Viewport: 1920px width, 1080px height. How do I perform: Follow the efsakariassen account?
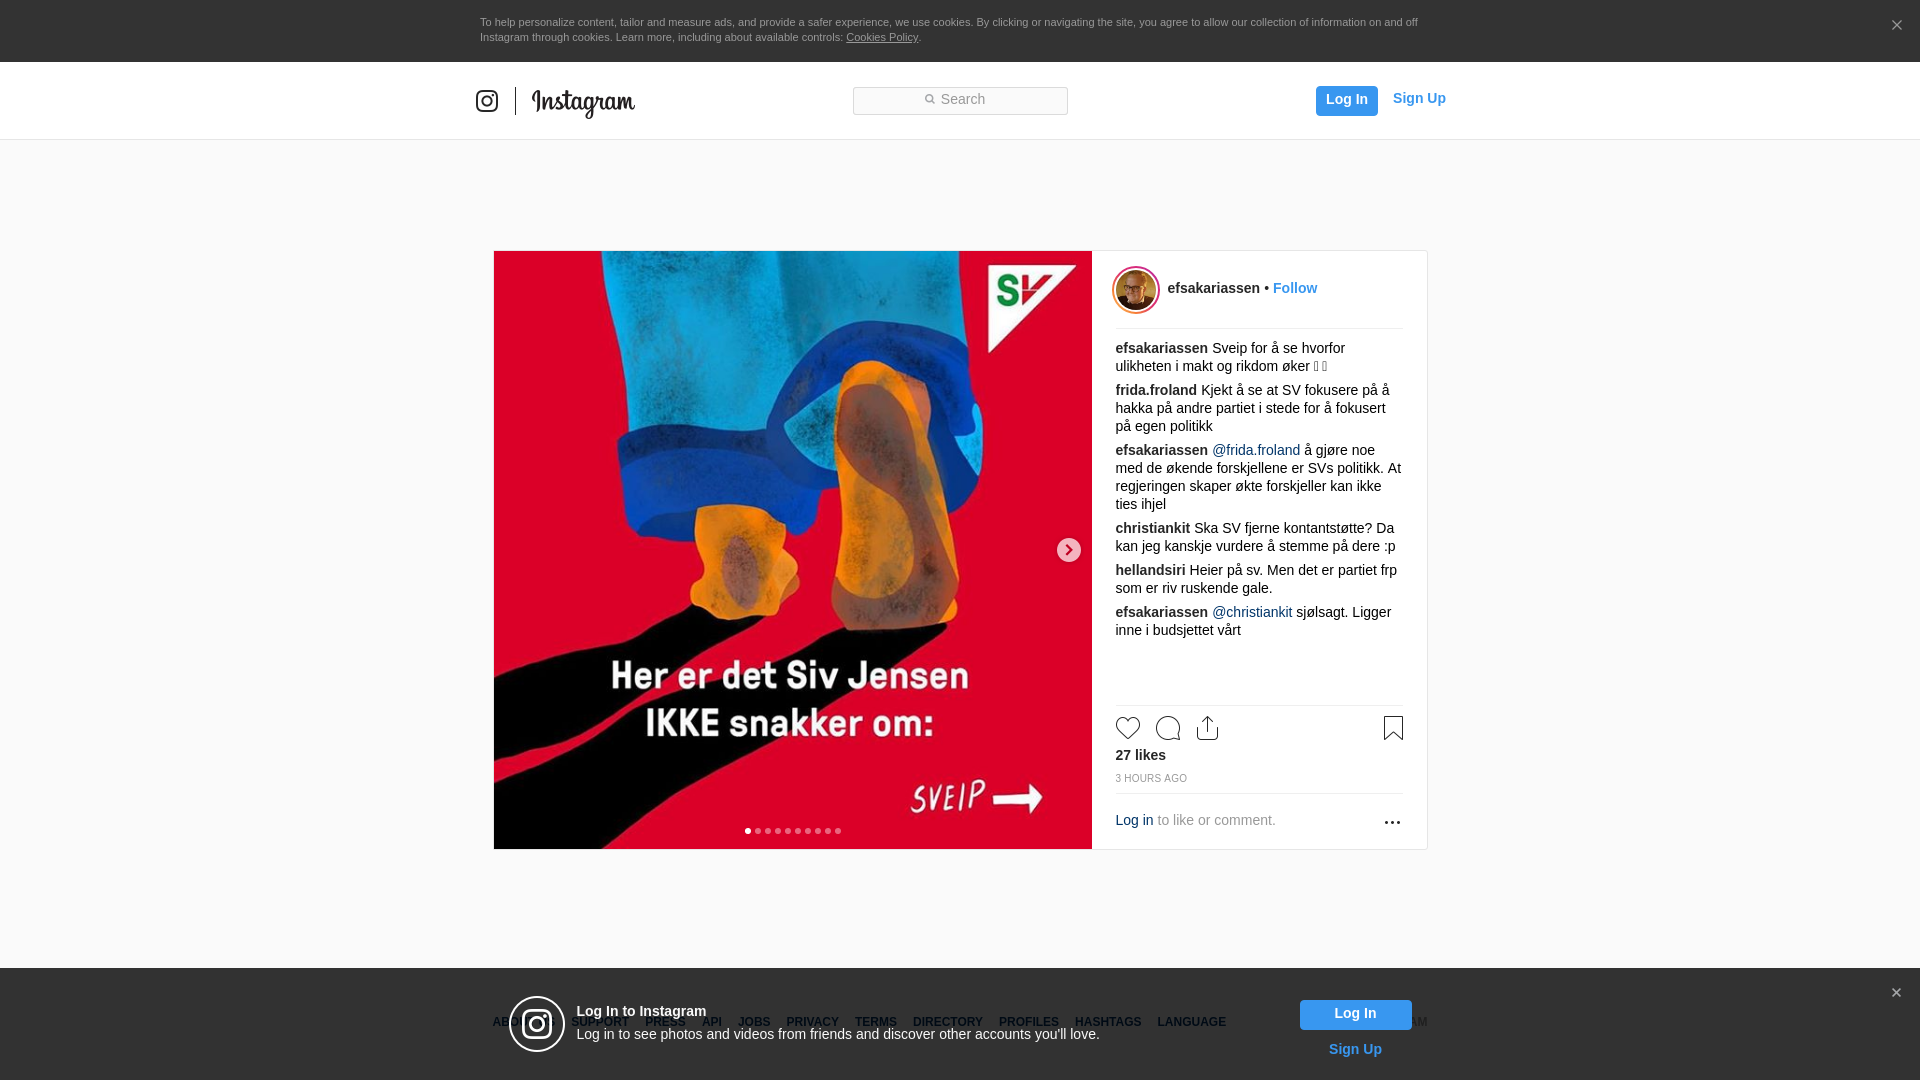(x=1295, y=288)
